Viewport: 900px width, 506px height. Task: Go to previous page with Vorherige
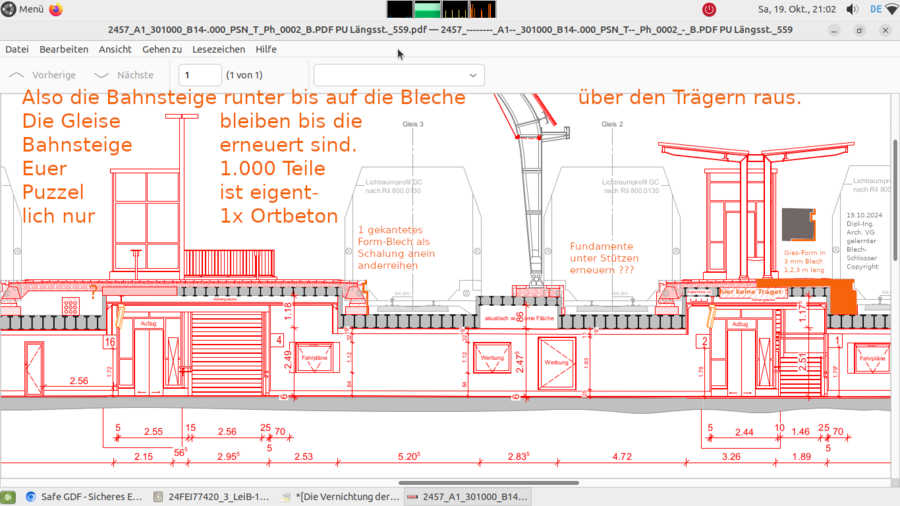click(x=43, y=75)
